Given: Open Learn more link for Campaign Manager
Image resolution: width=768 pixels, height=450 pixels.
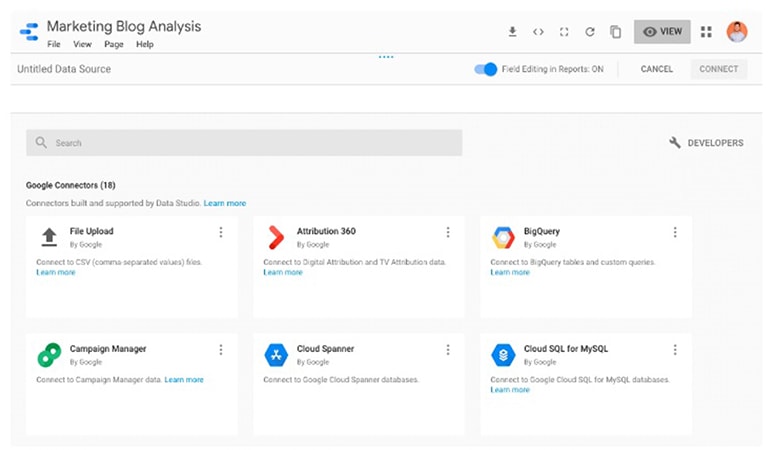Looking at the screenshot, I should [184, 379].
